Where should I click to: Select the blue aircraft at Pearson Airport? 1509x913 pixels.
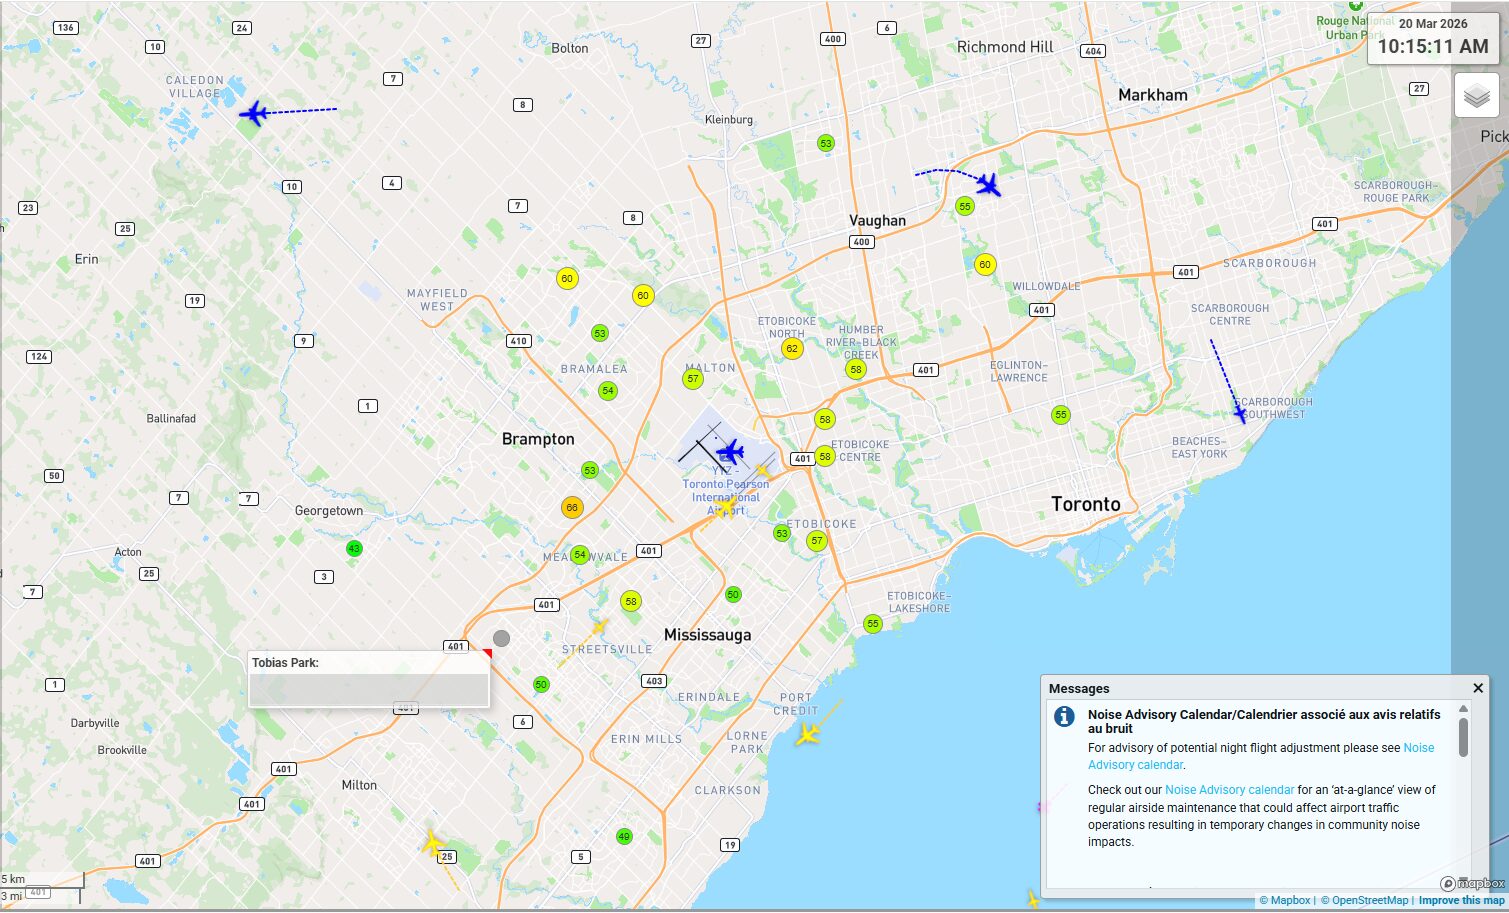click(x=731, y=451)
